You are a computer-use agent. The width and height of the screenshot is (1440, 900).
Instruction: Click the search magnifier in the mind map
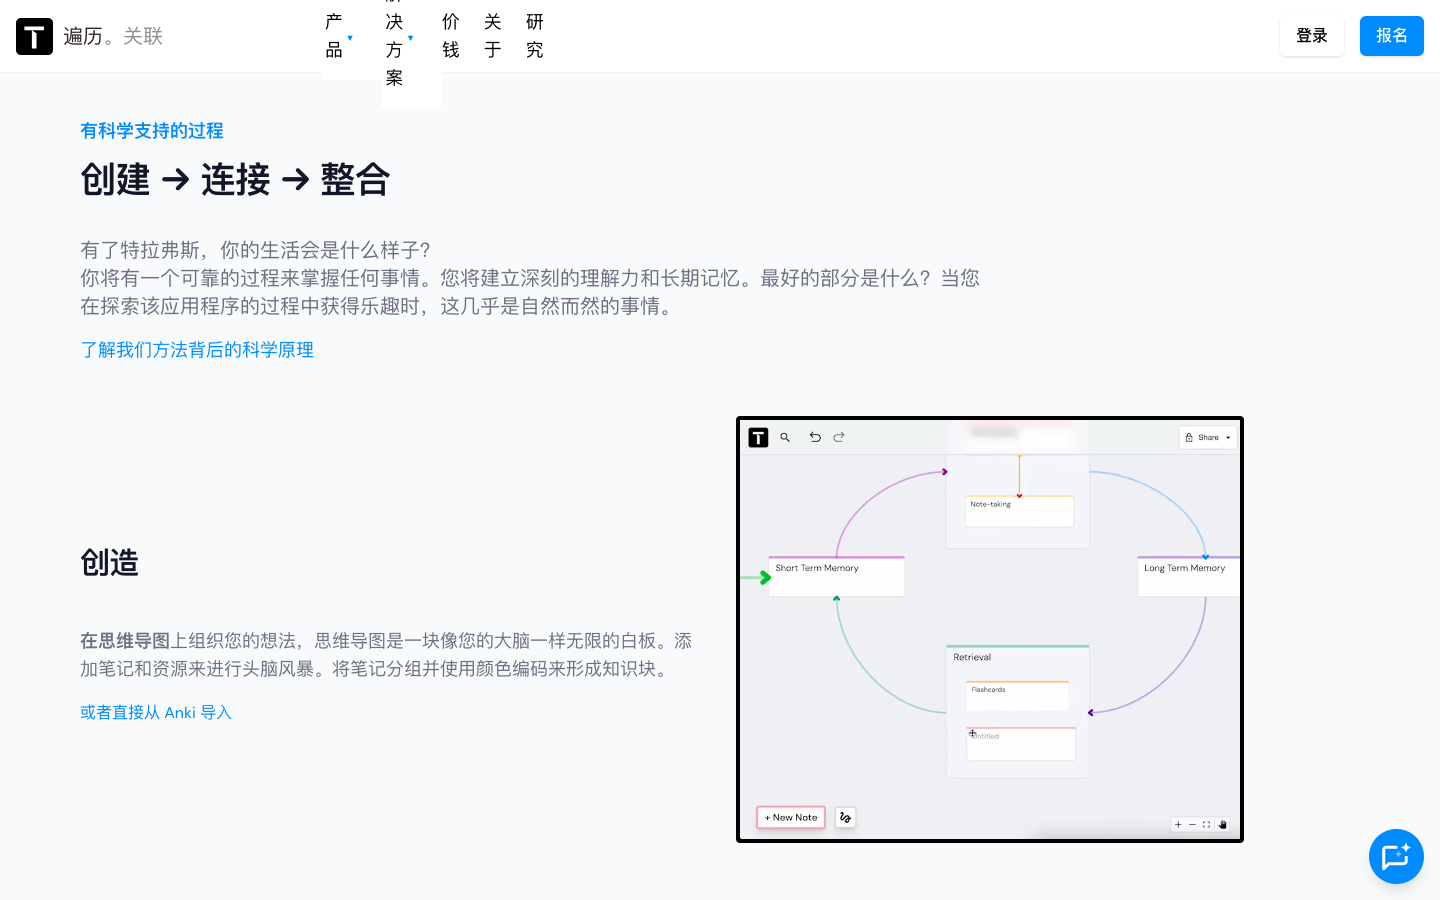785,437
